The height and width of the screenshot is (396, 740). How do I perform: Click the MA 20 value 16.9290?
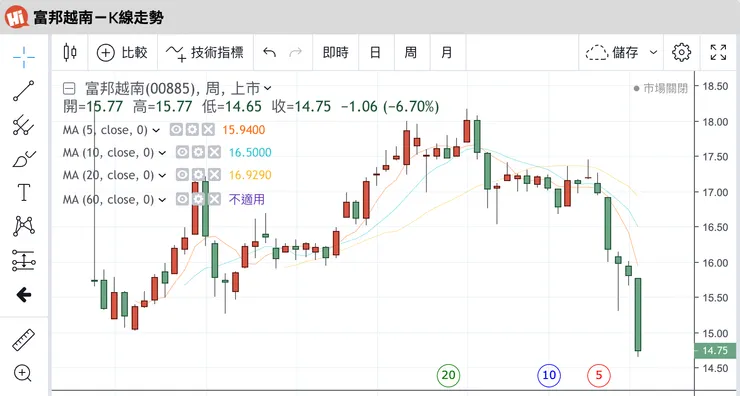tap(250, 175)
